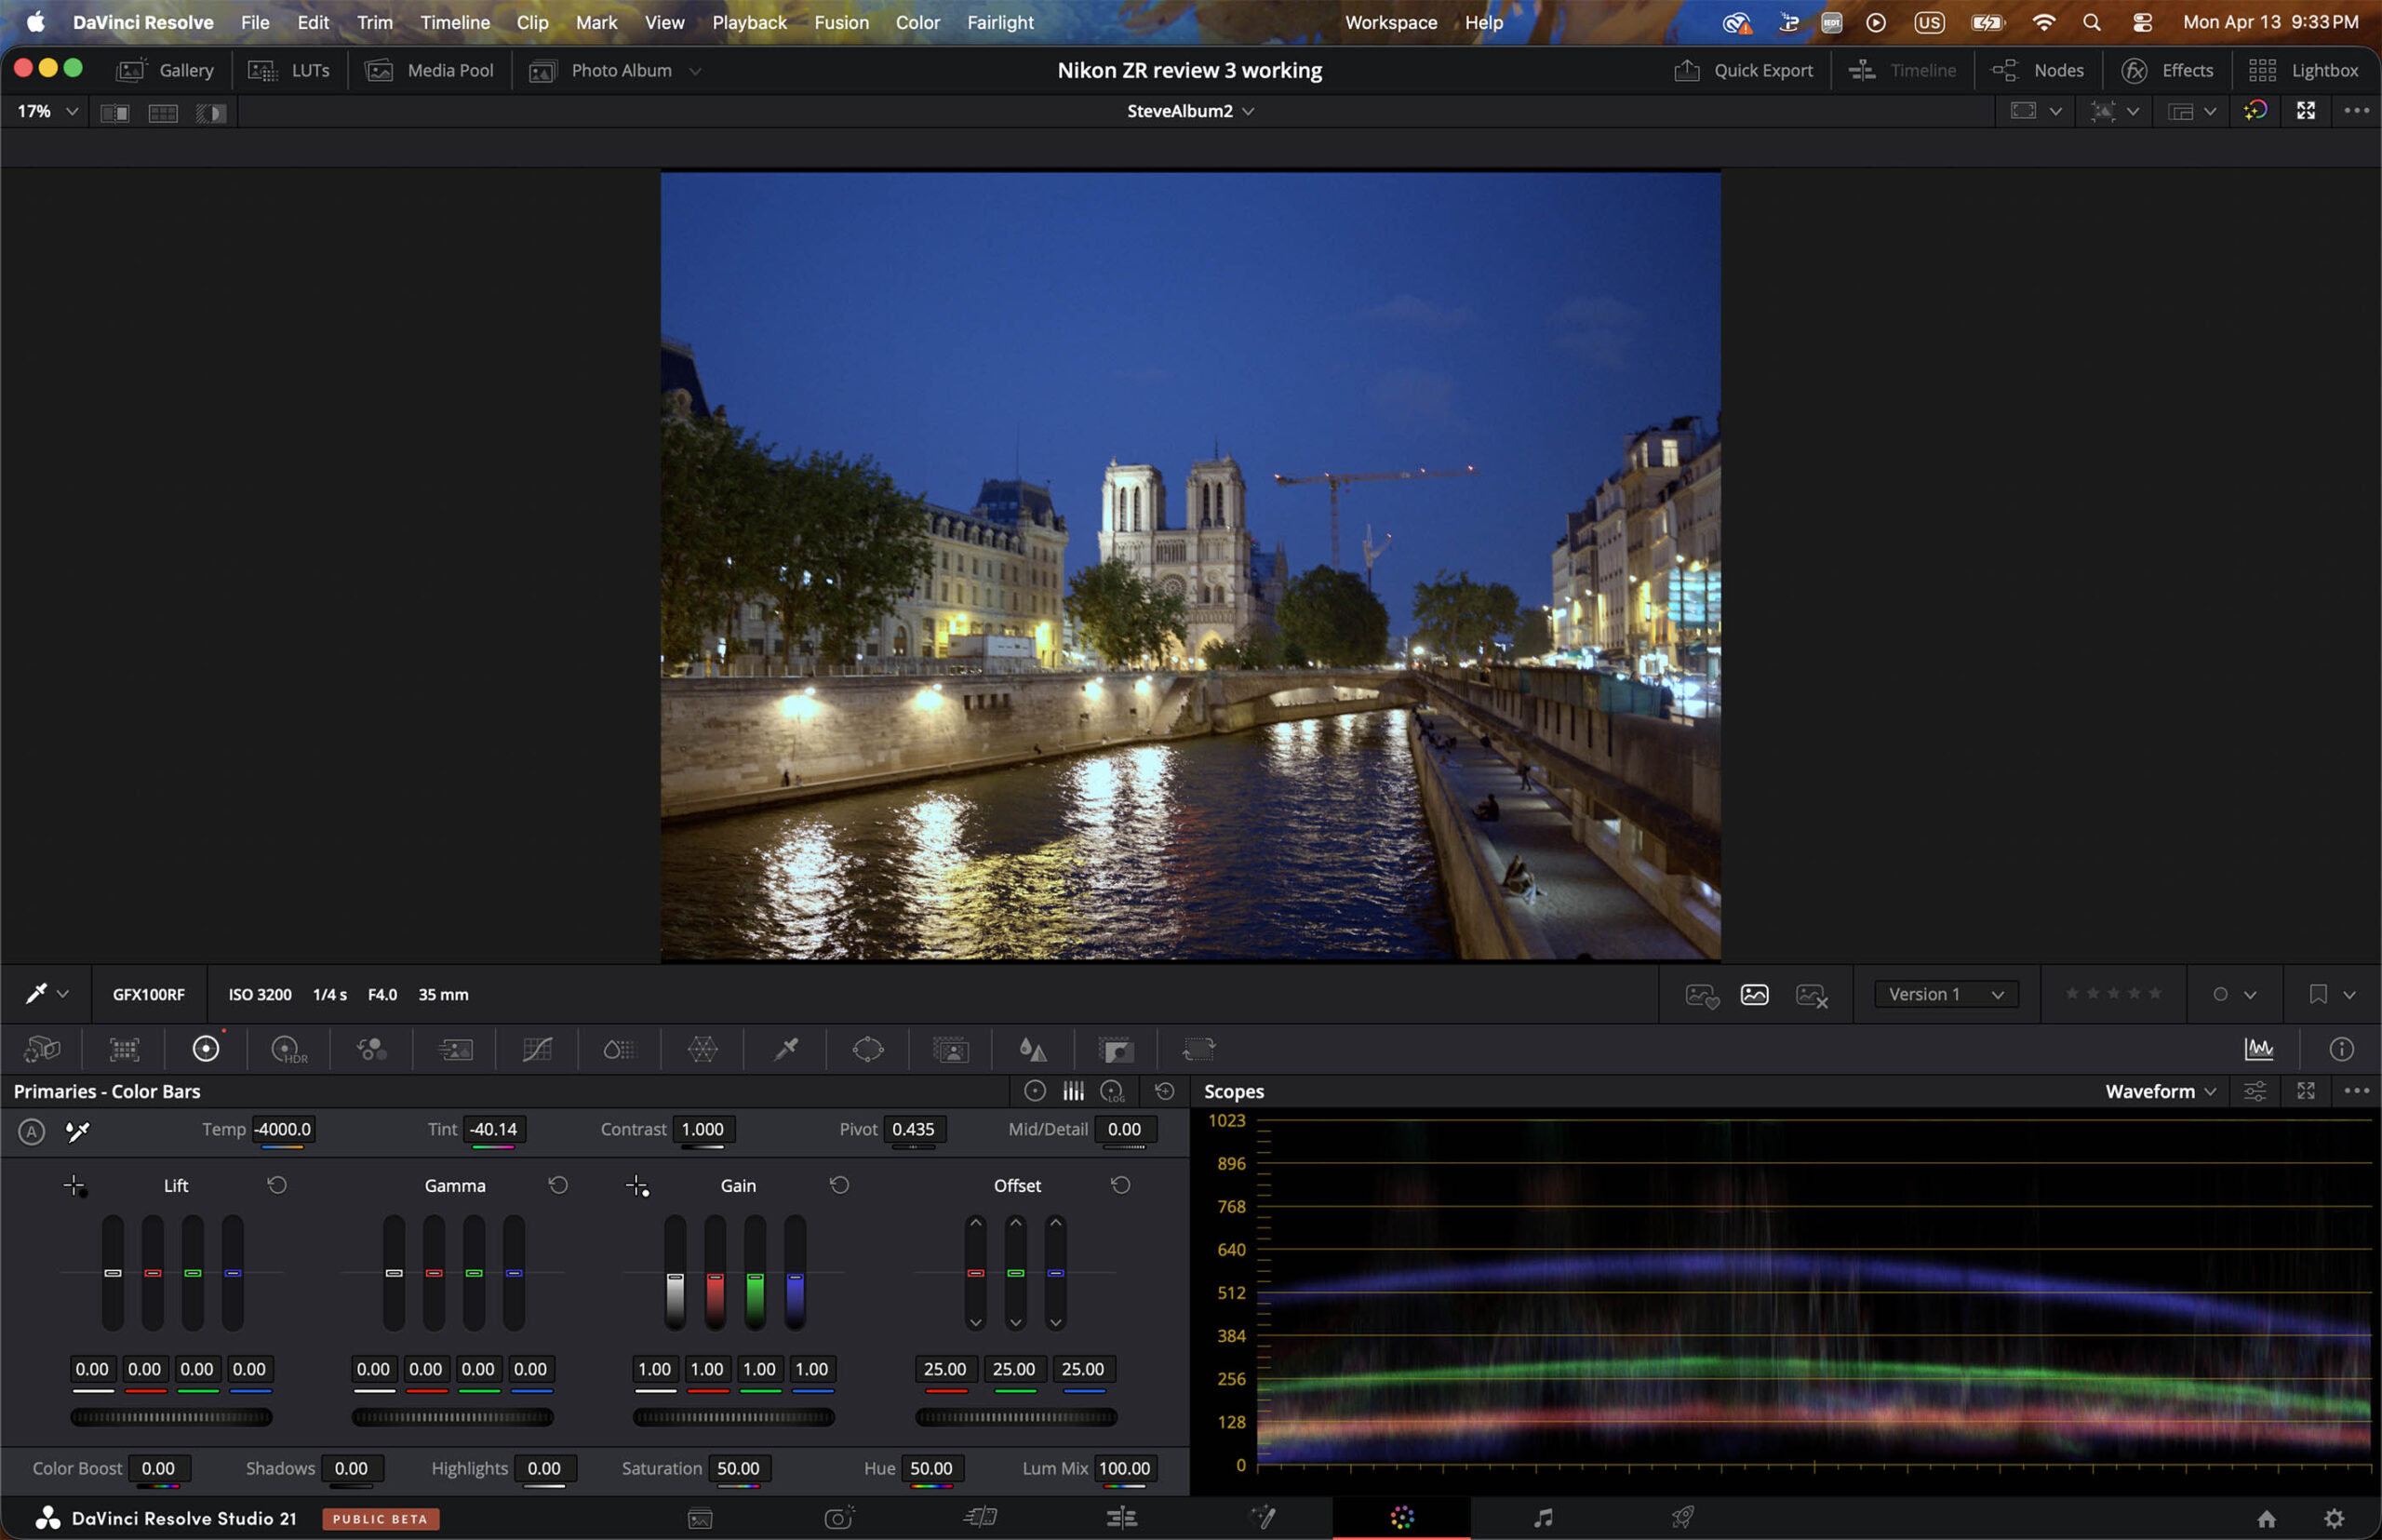Open the Blur palette icon
The height and width of the screenshot is (1540, 2382).
tap(1033, 1048)
